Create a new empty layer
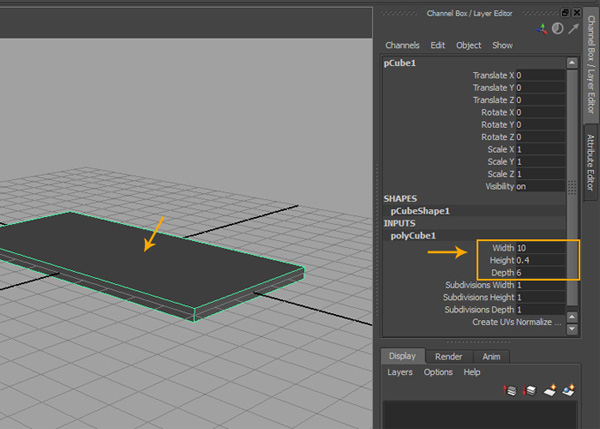 [x=549, y=389]
